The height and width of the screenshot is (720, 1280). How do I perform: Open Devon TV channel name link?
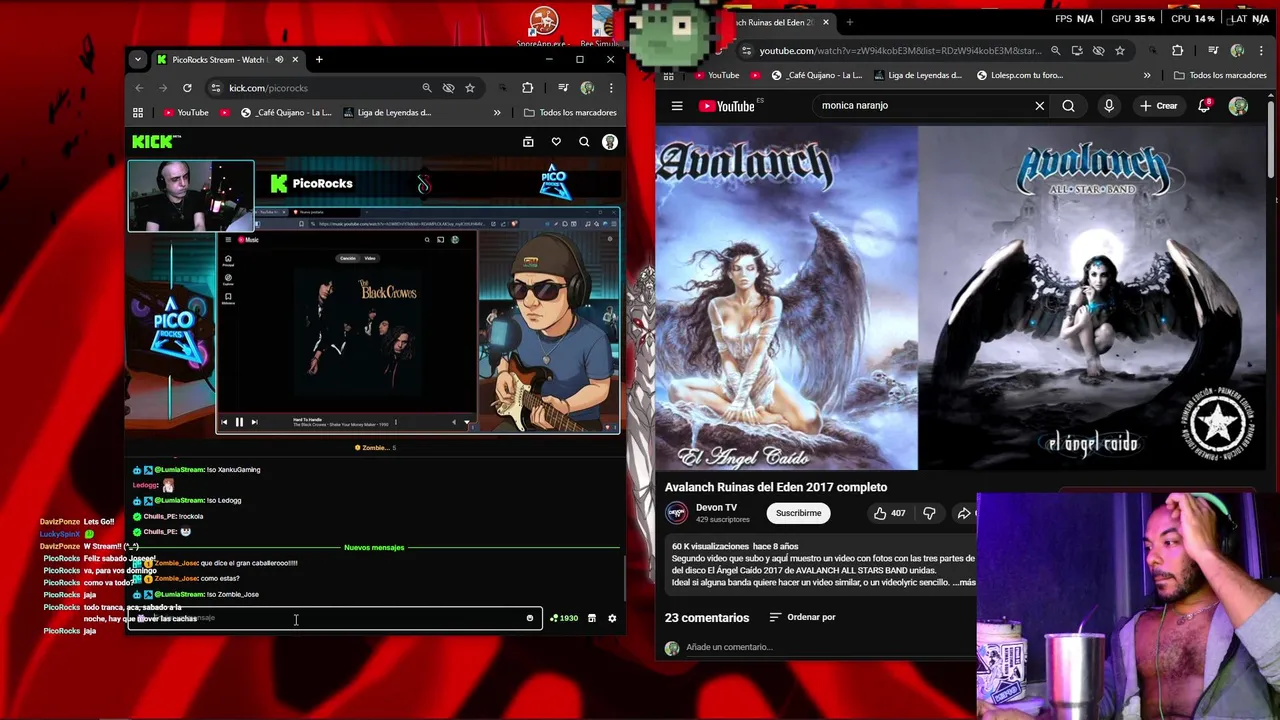(x=716, y=507)
